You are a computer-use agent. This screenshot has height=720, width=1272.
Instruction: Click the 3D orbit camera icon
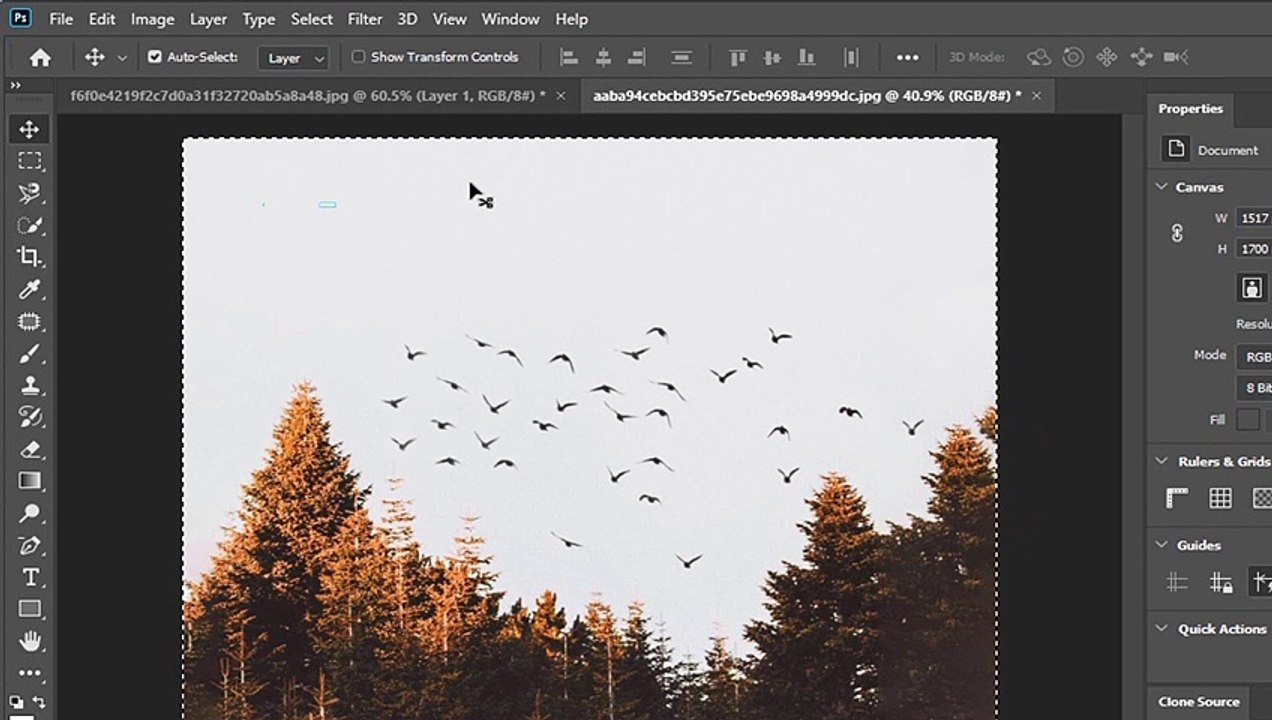tap(1039, 58)
